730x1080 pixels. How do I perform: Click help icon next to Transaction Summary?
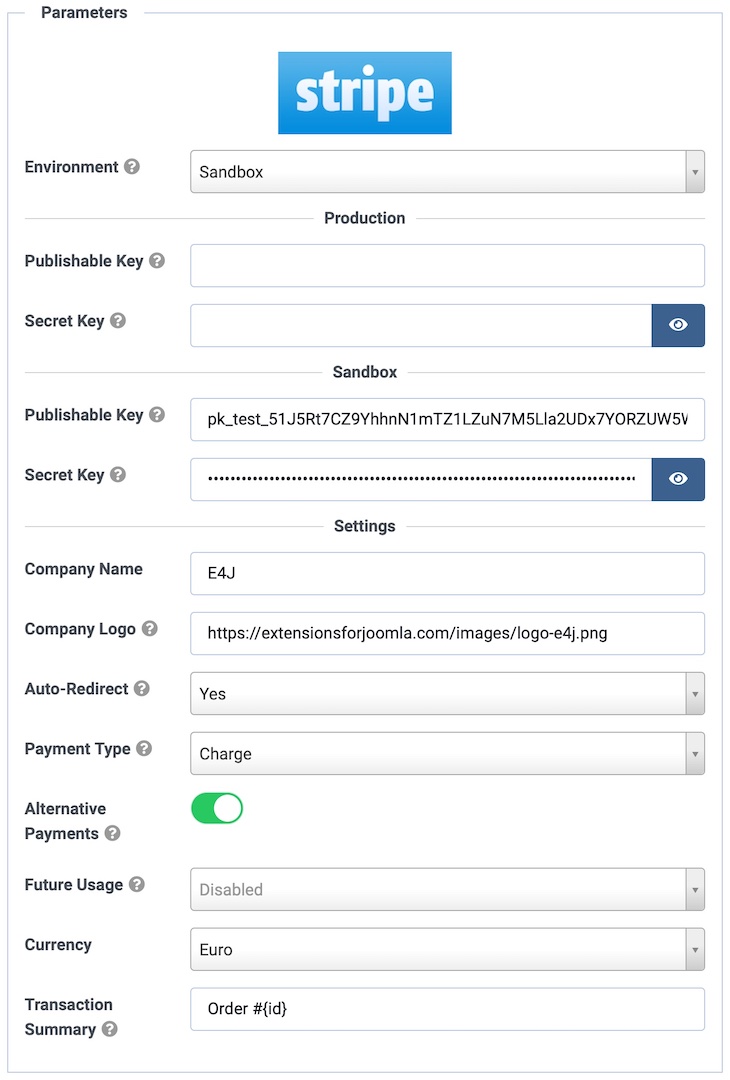pyautogui.click(x=109, y=1029)
